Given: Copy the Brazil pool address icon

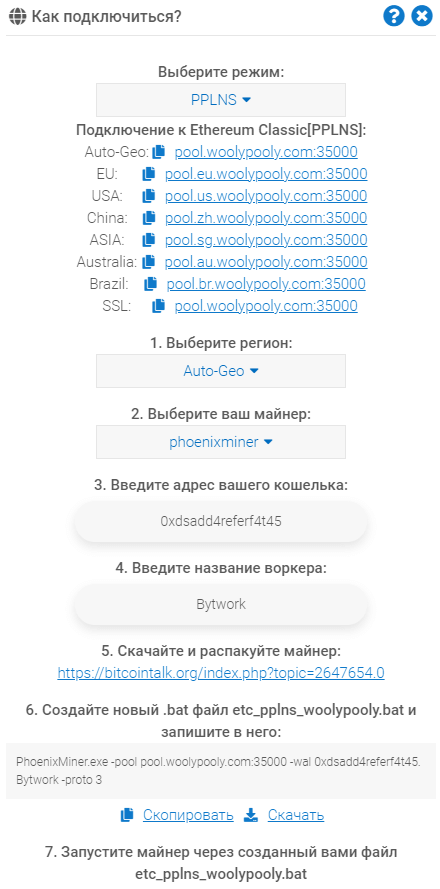Looking at the screenshot, I should [150, 283].
